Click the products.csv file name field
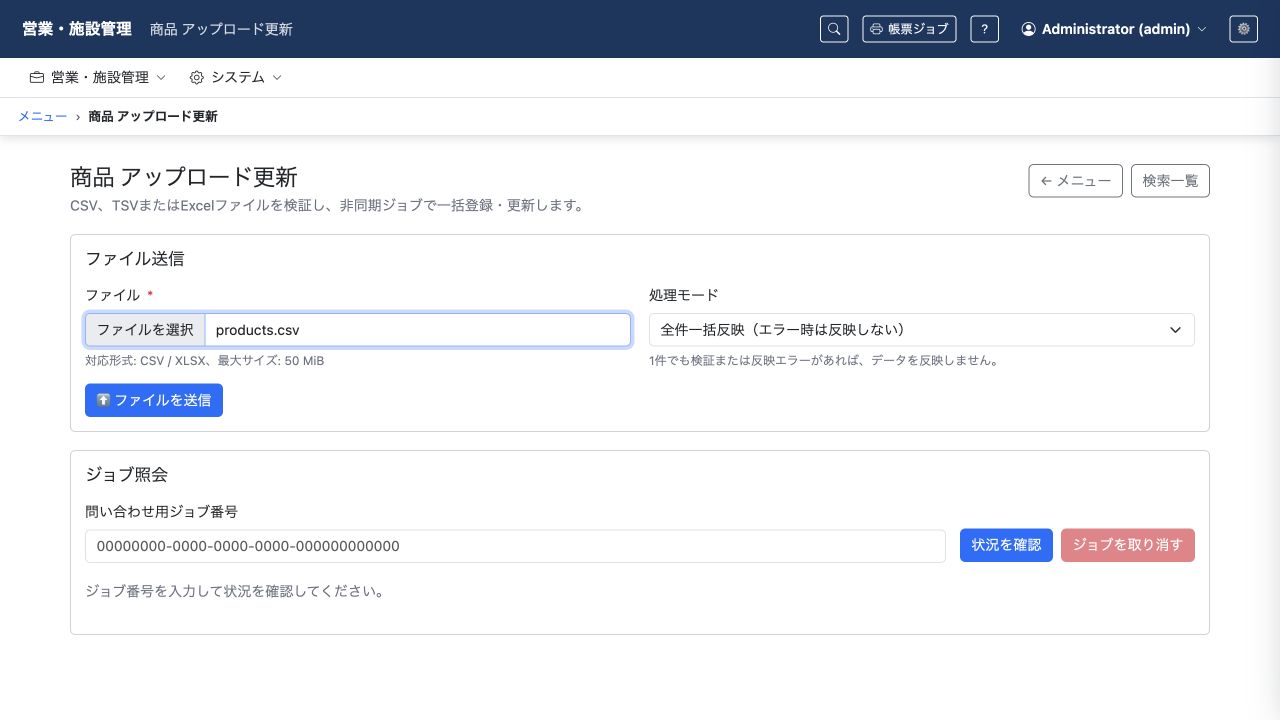Screen dimensions: 1280x720 coord(417,330)
